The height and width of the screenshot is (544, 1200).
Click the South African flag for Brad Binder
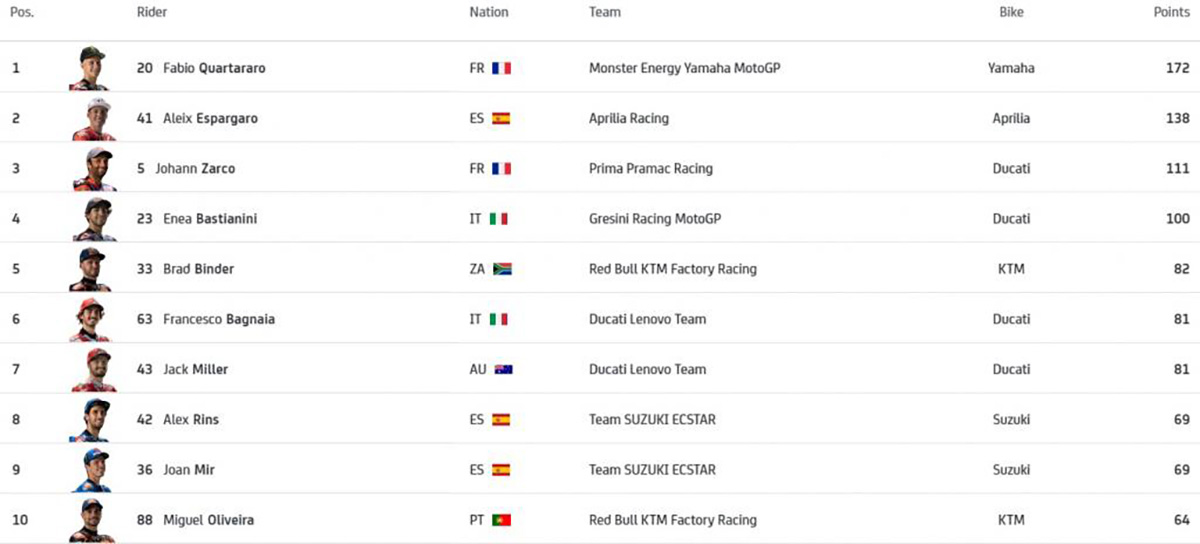(x=502, y=269)
